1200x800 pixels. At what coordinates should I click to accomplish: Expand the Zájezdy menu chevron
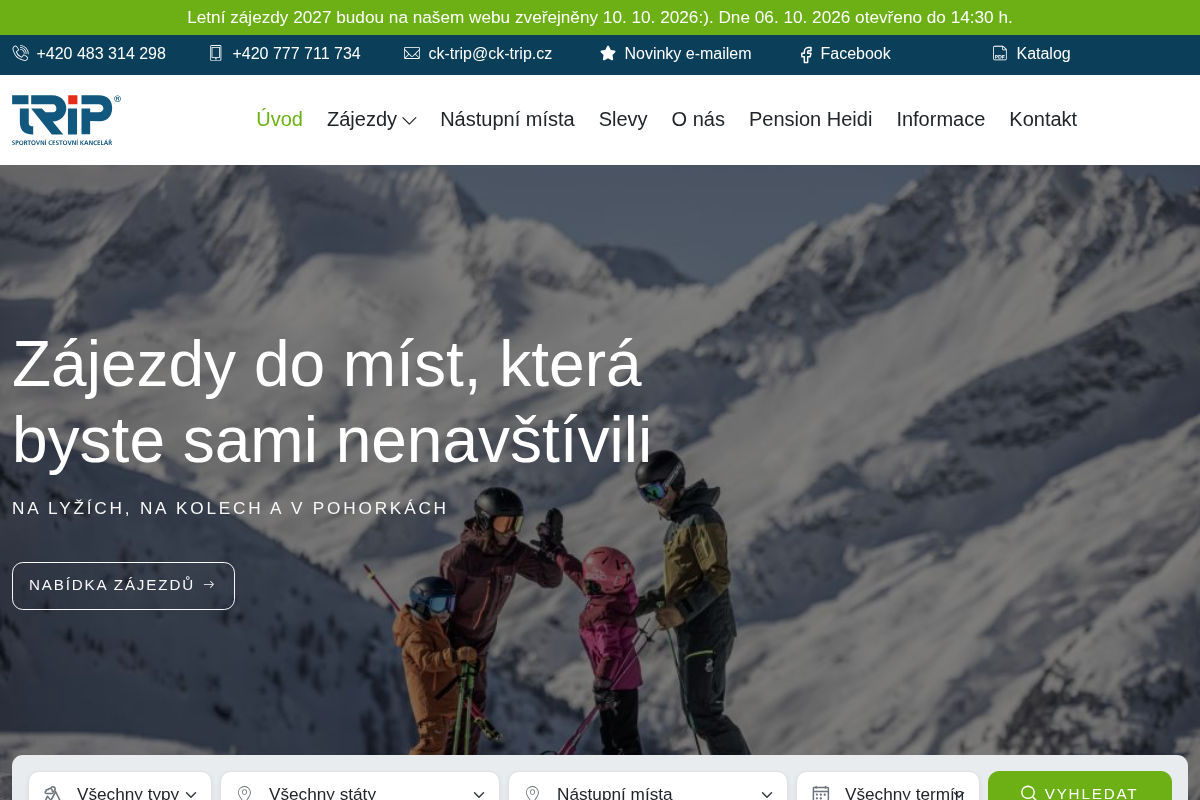coord(409,121)
